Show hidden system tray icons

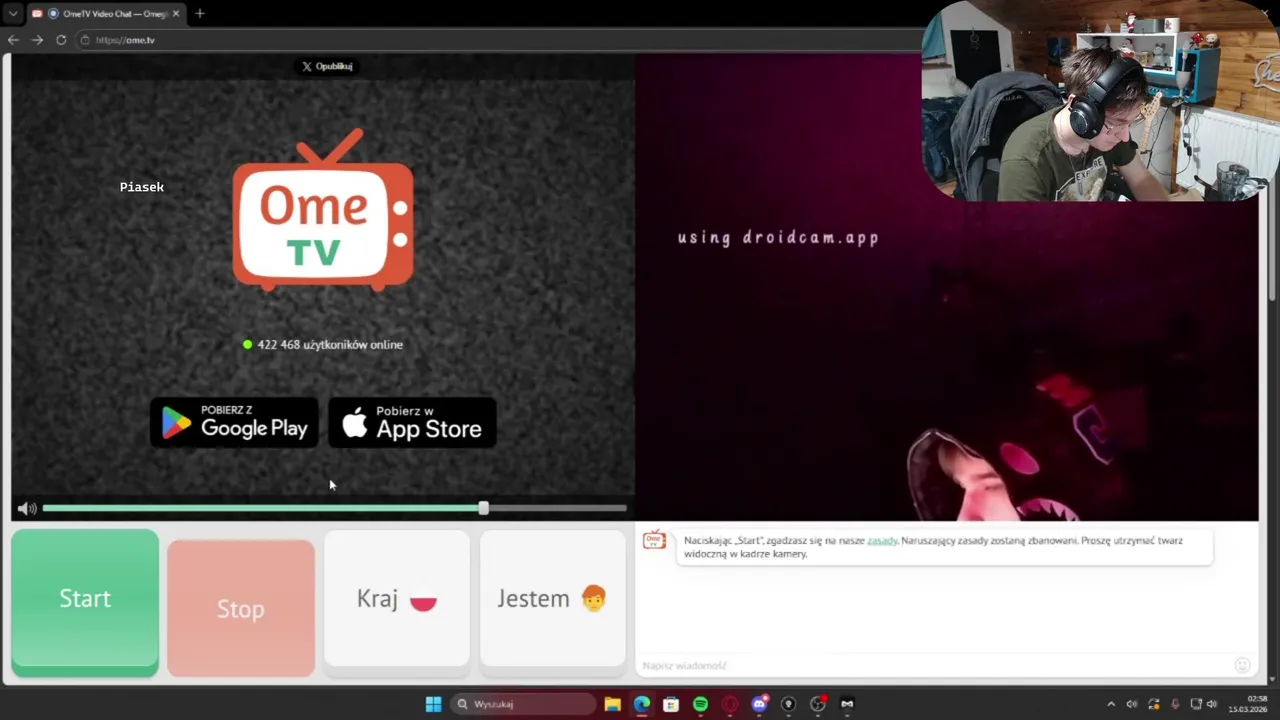pyautogui.click(x=1111, y=704)
